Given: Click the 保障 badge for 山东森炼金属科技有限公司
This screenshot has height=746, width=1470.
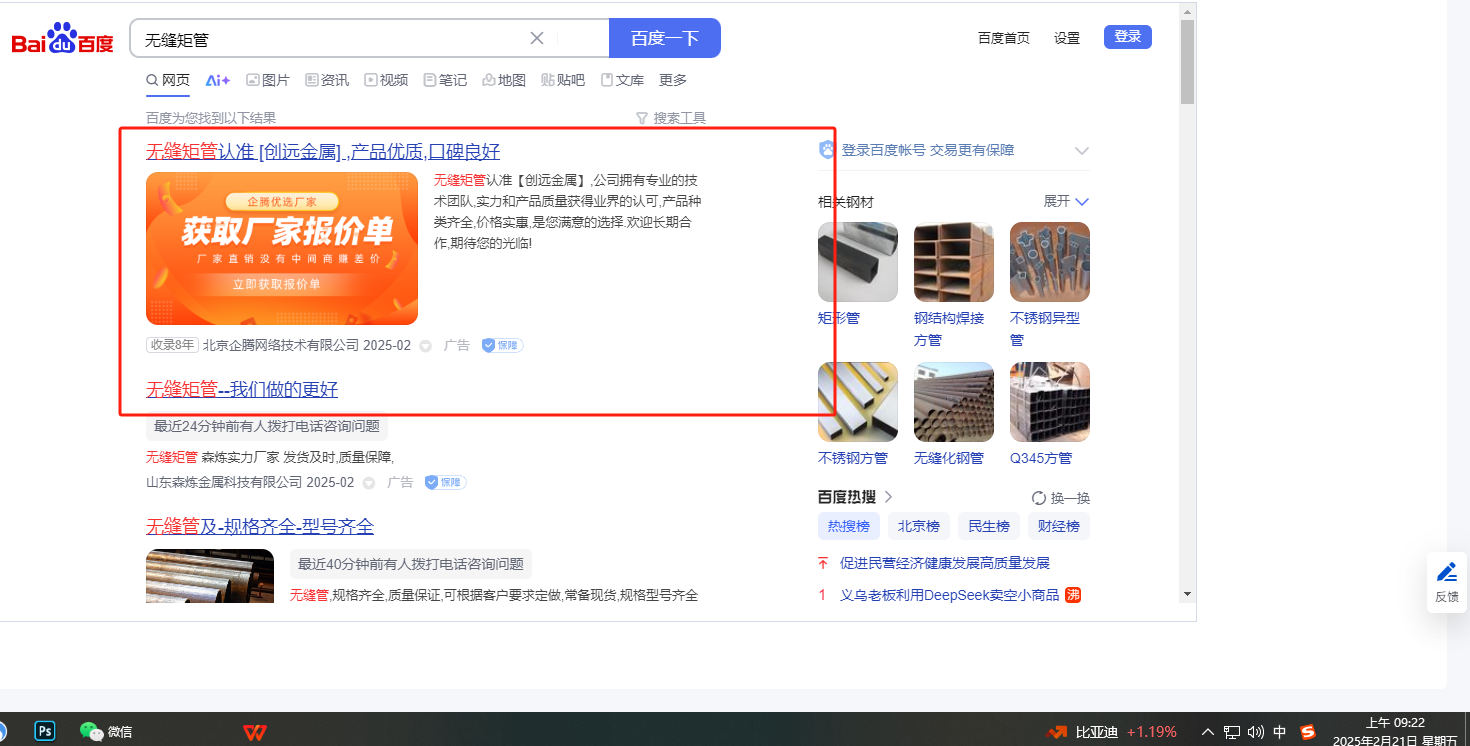Looking at the screenshot, I should click(445, 482).
